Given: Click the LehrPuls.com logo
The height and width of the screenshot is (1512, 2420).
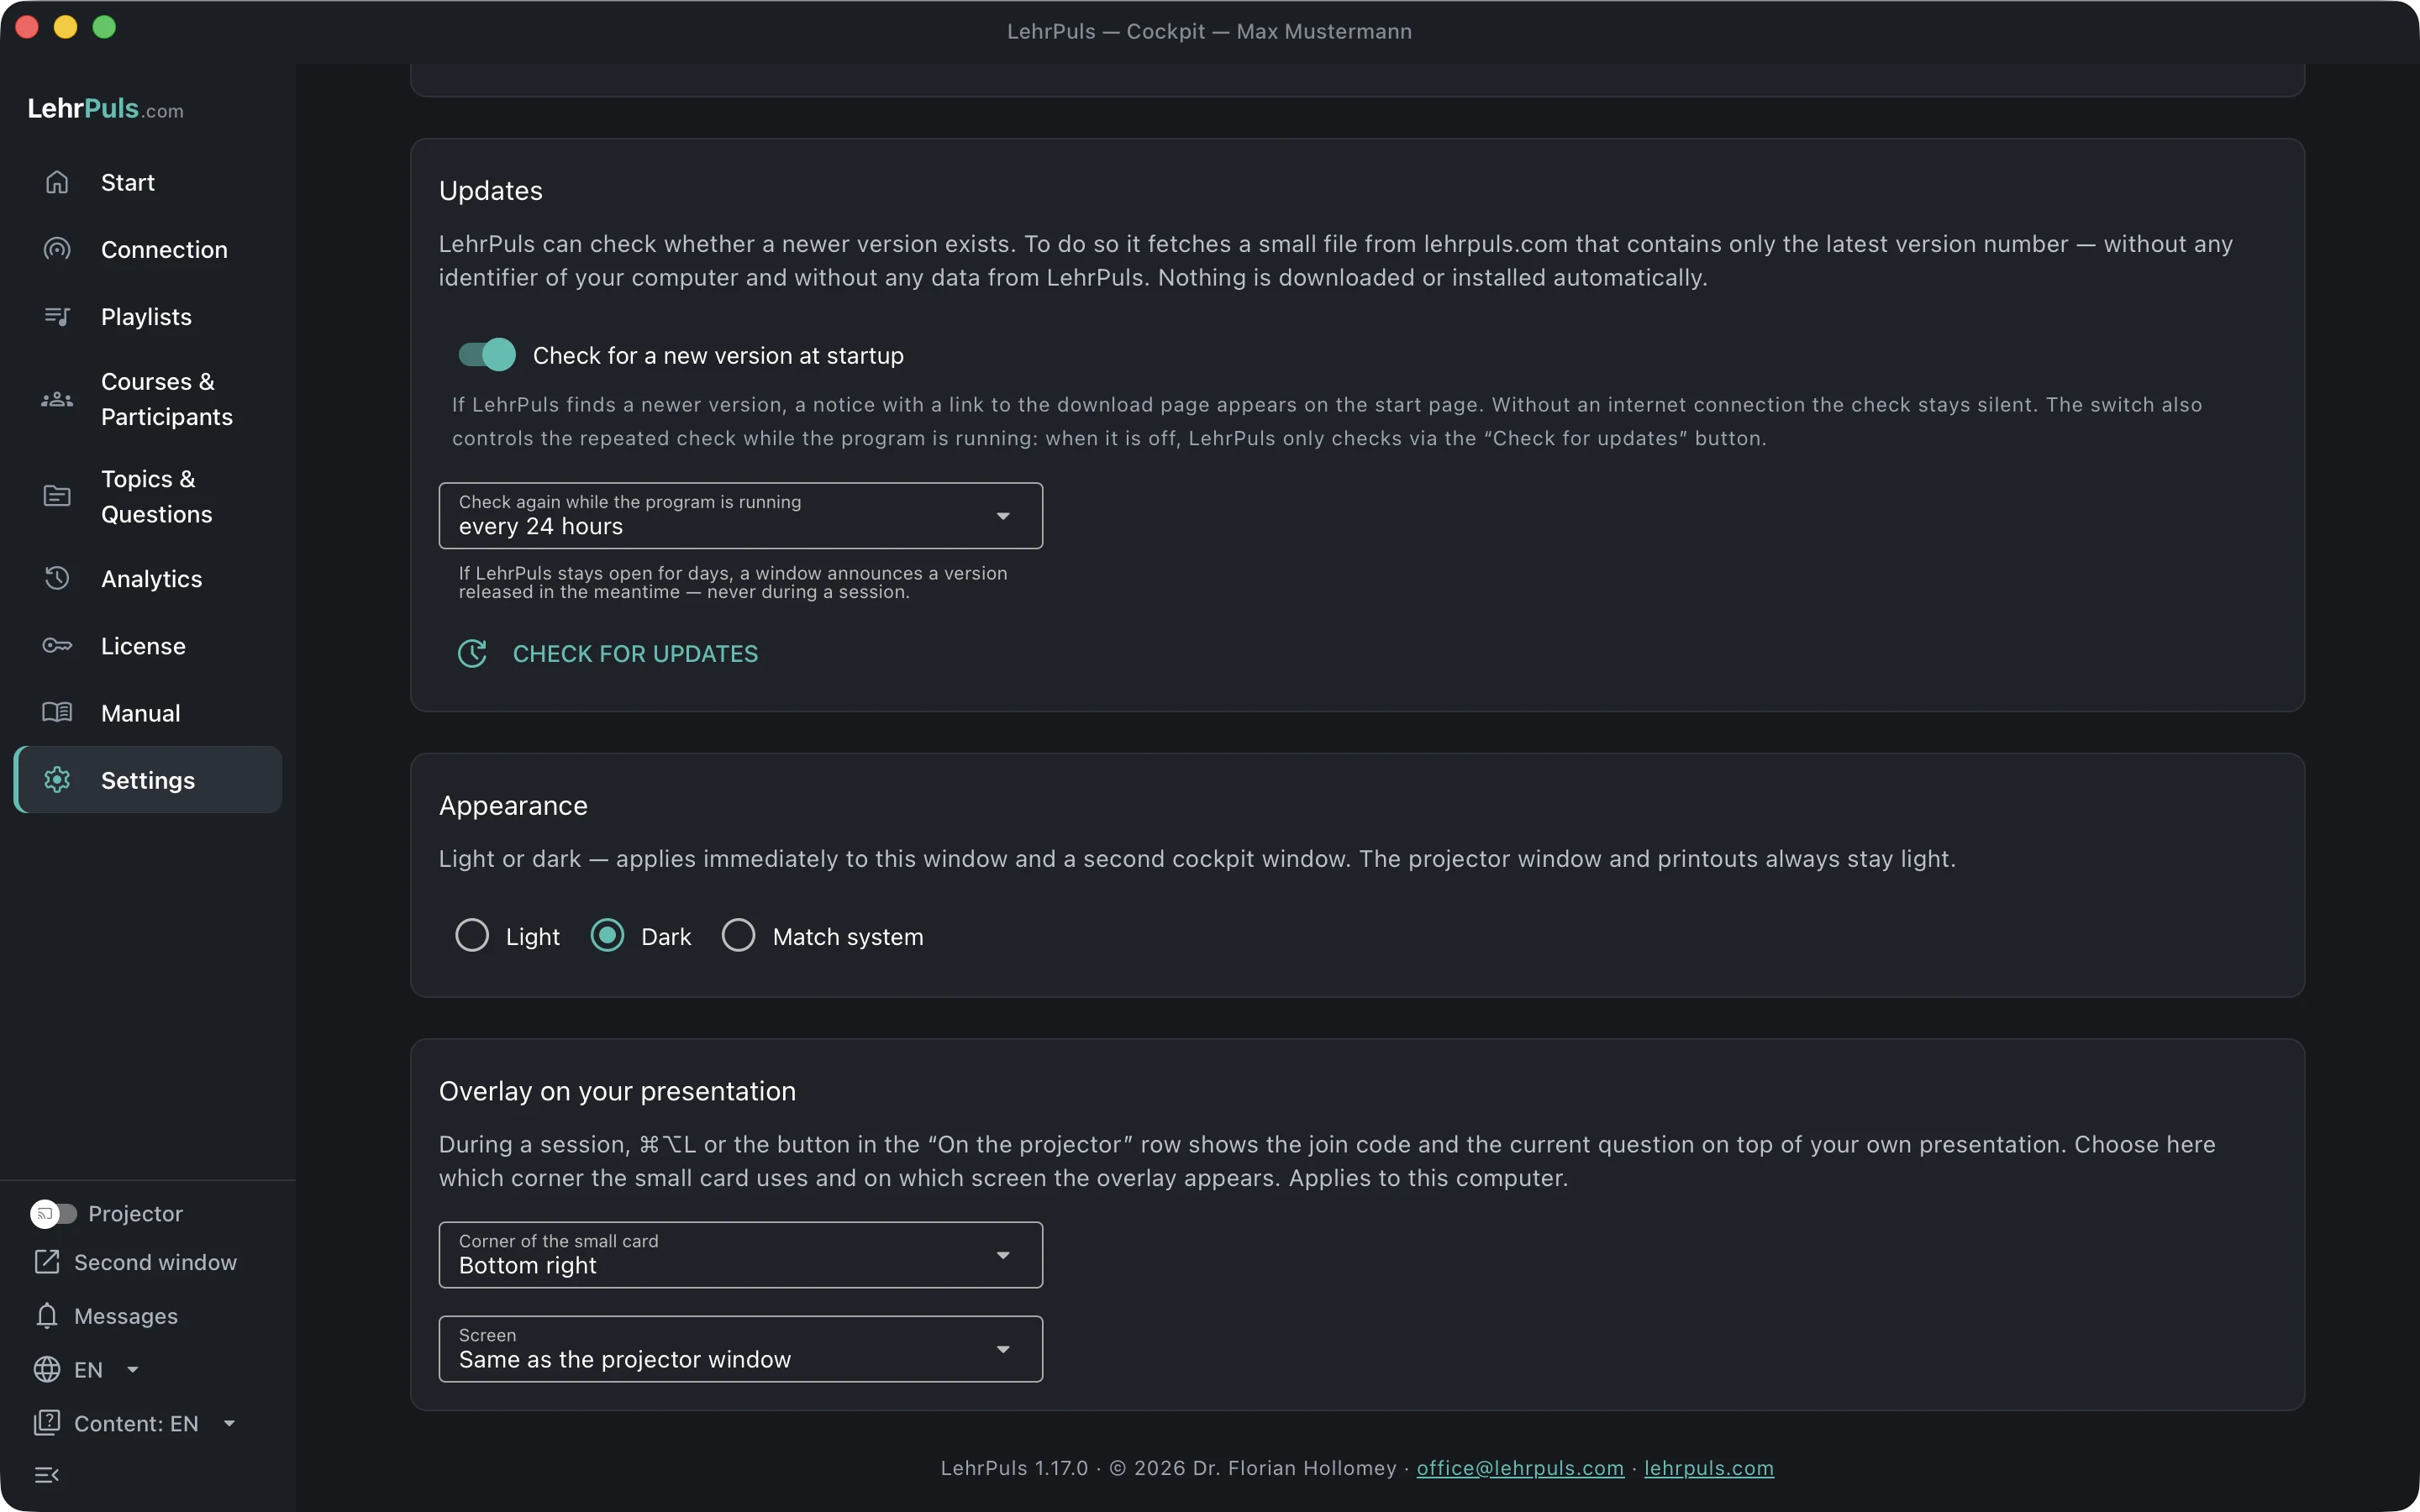Looking at the screenshot, I should [106, 108].
